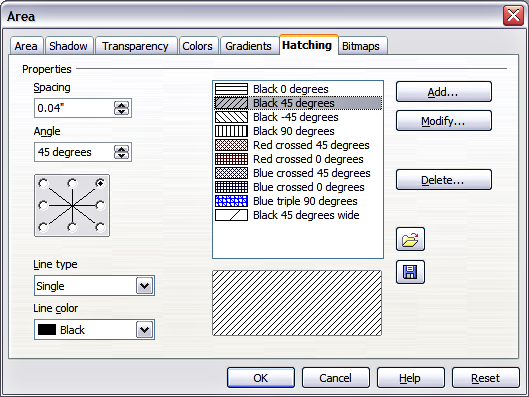529x397 pixels.
Task: Open the Line color dropdown
Action: click(144, 330)
